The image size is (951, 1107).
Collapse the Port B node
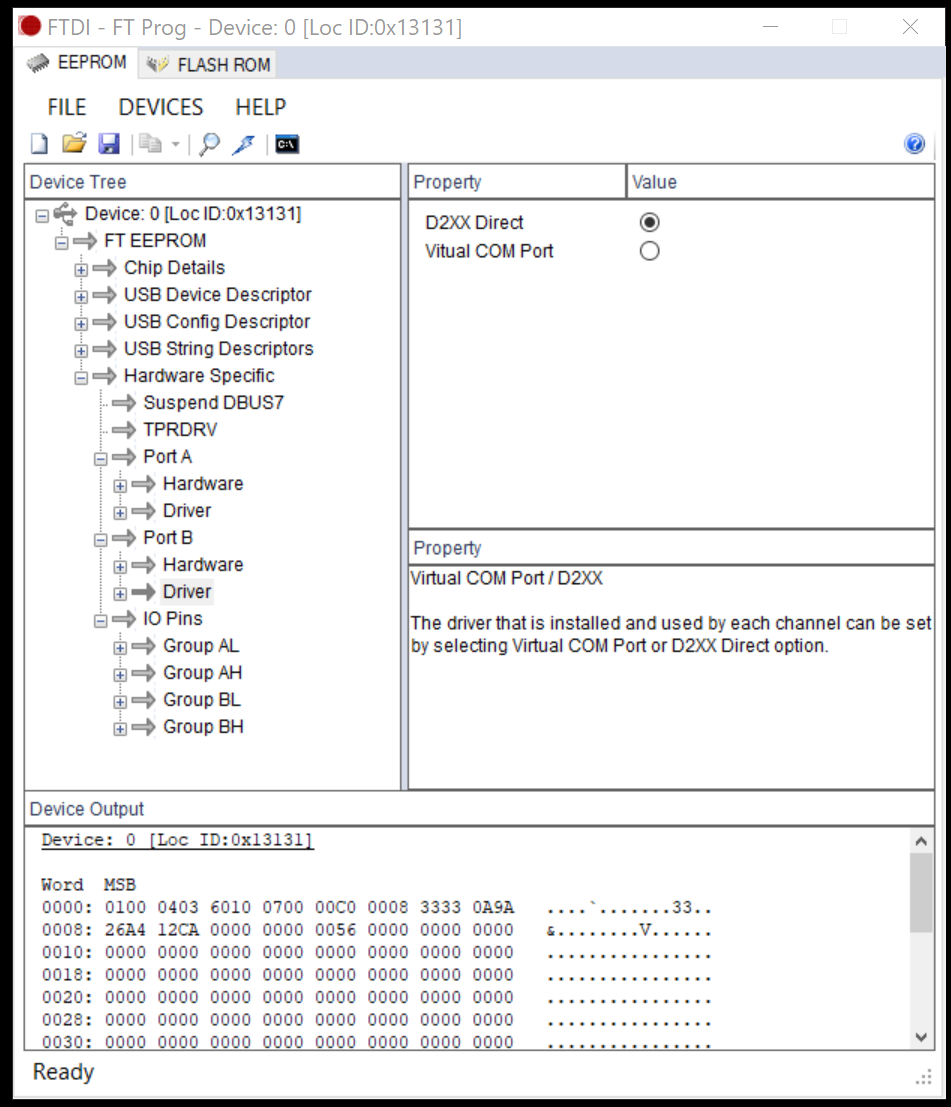(x=101, y=539)
